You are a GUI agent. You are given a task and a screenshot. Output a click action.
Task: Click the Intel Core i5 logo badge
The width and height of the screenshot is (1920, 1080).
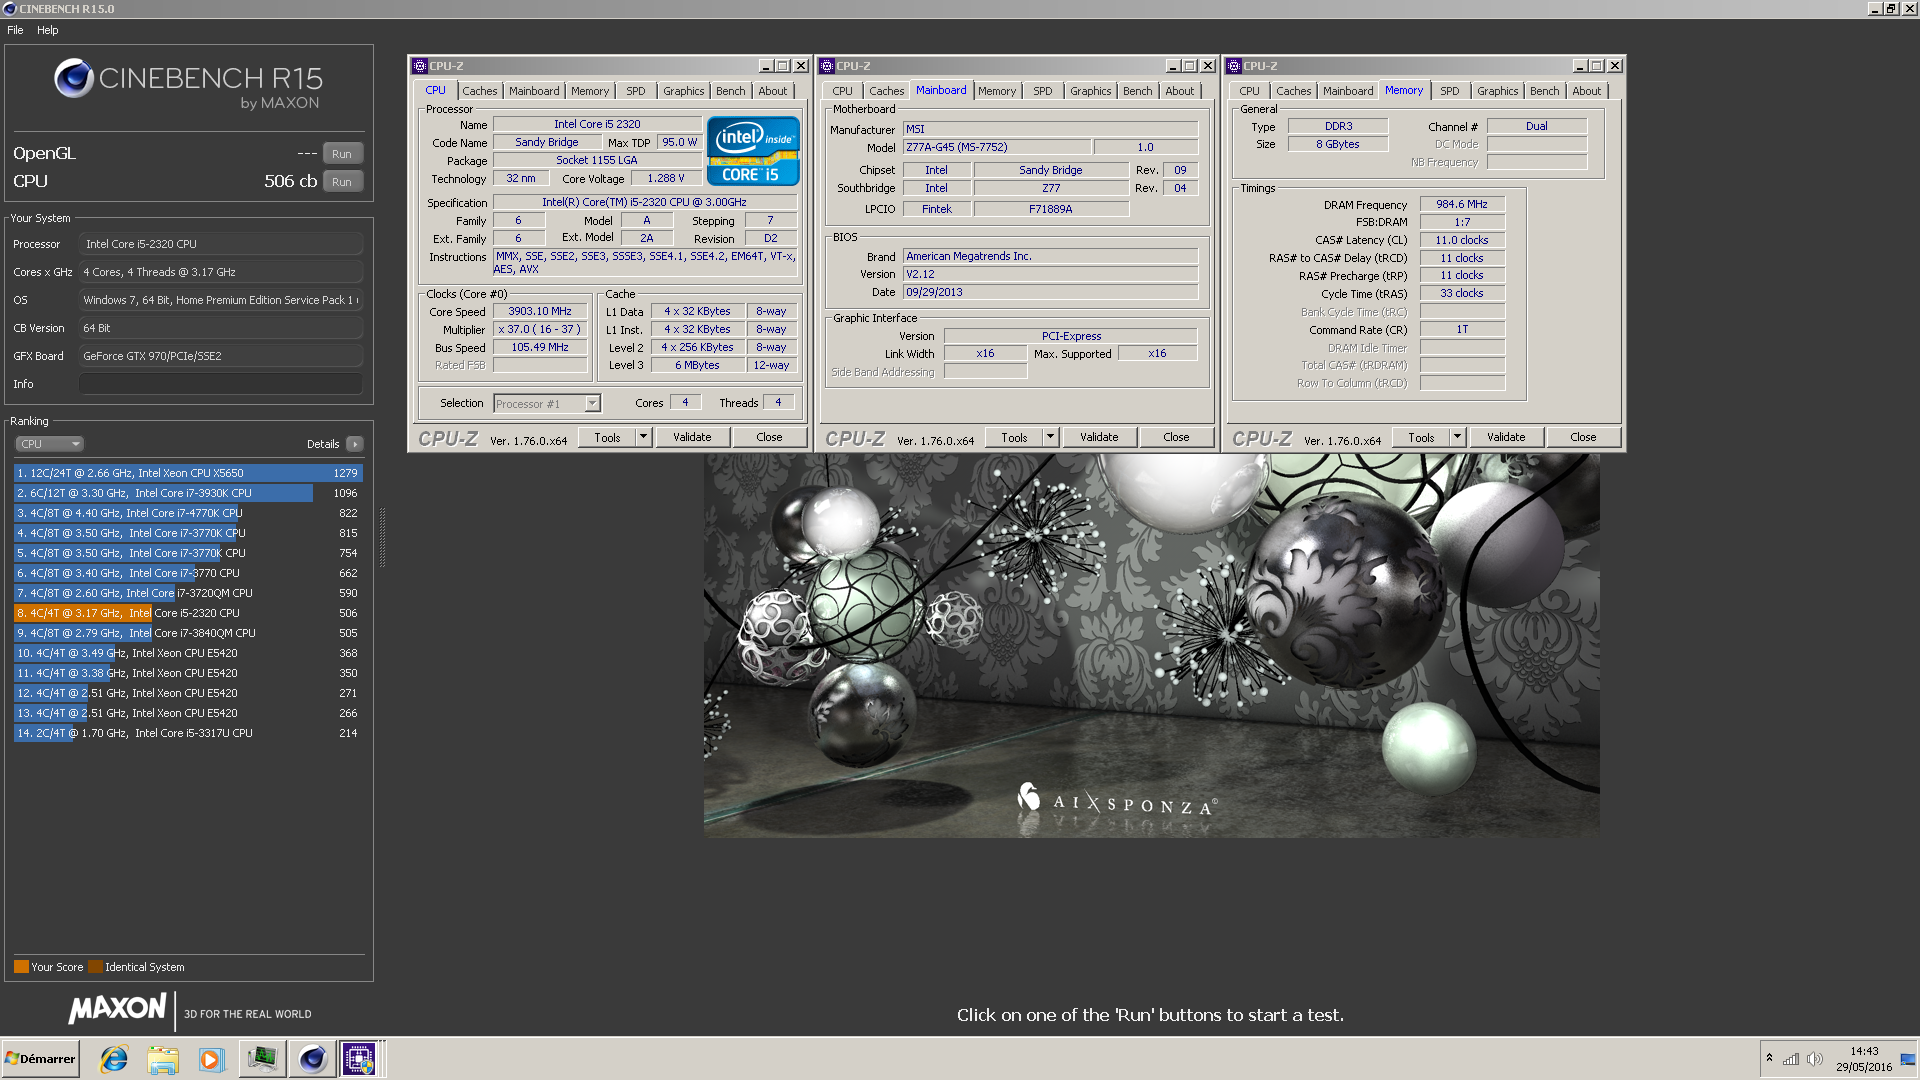pyautogui.click(x=753, y=151)
